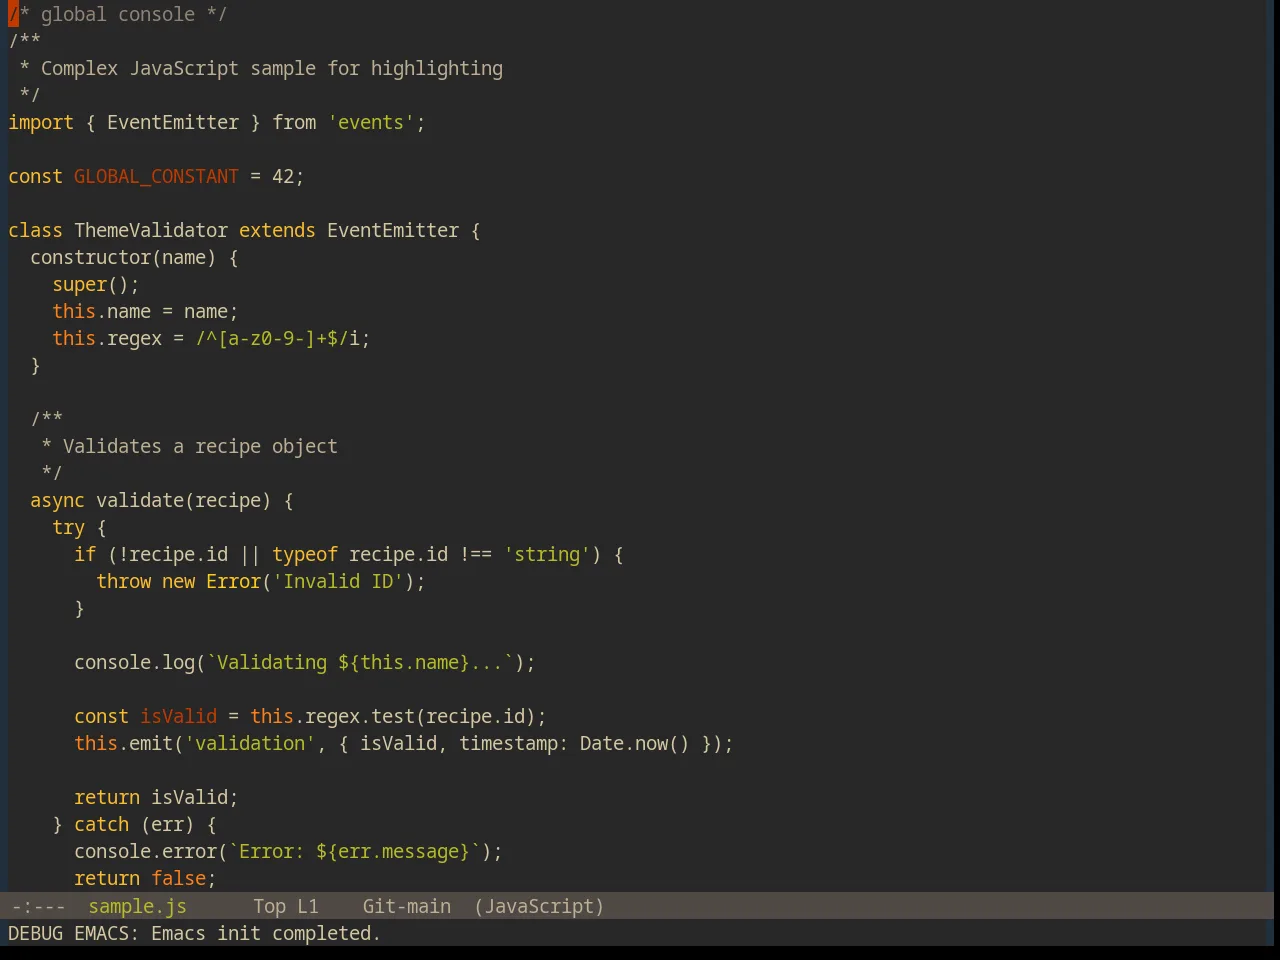Image resolution: width=1280 pixels, height=960 pixels.
Task: Click the echo area message 'Emacs init completed.'
Action: pos(266,933)
